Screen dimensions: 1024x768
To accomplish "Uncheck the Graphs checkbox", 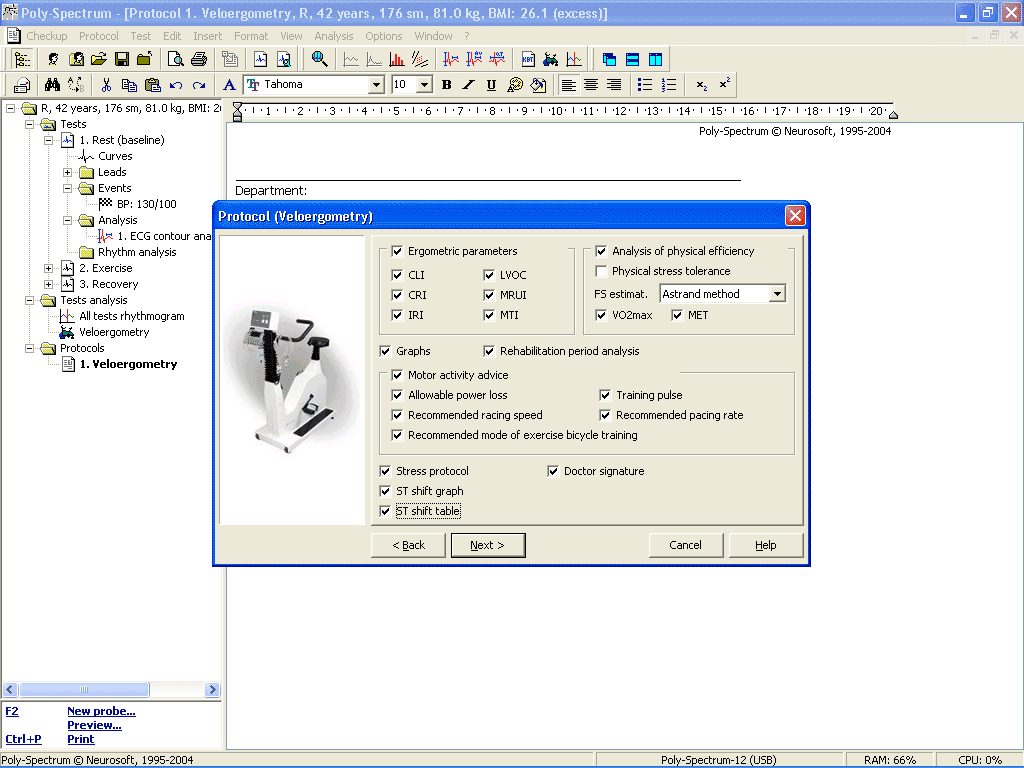I will click(x=385, y=351).
